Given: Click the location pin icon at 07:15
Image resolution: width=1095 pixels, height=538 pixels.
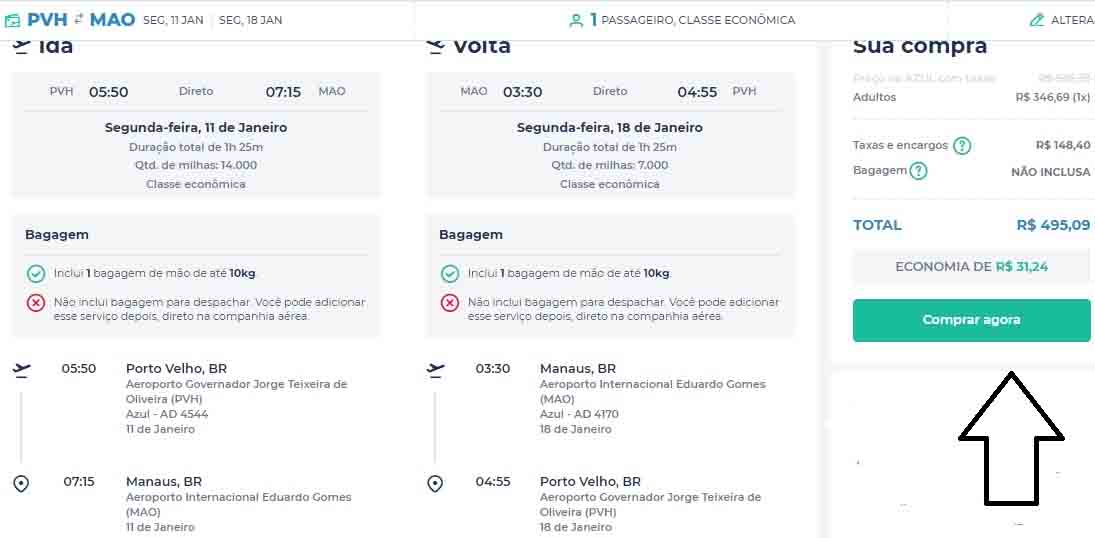Looking at the screenshot, I should coord(21,483).
